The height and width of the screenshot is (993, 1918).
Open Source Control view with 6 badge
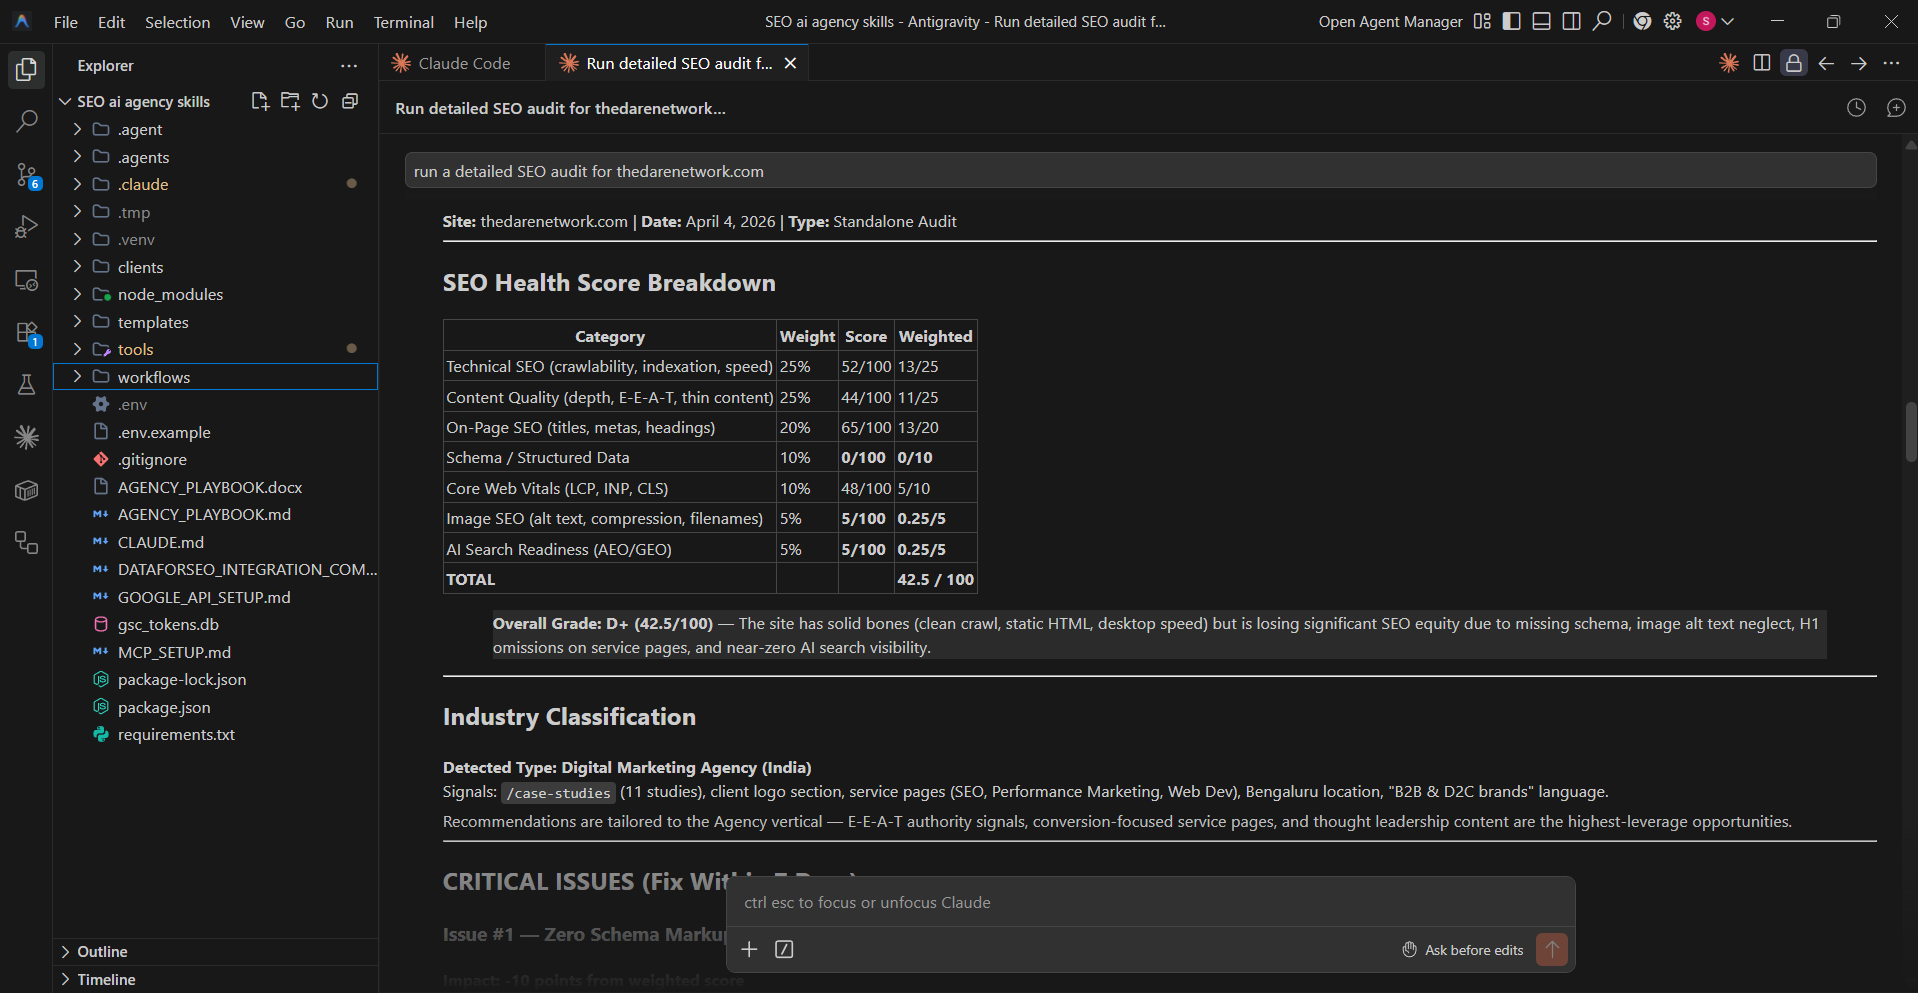[x=27, y=175]
